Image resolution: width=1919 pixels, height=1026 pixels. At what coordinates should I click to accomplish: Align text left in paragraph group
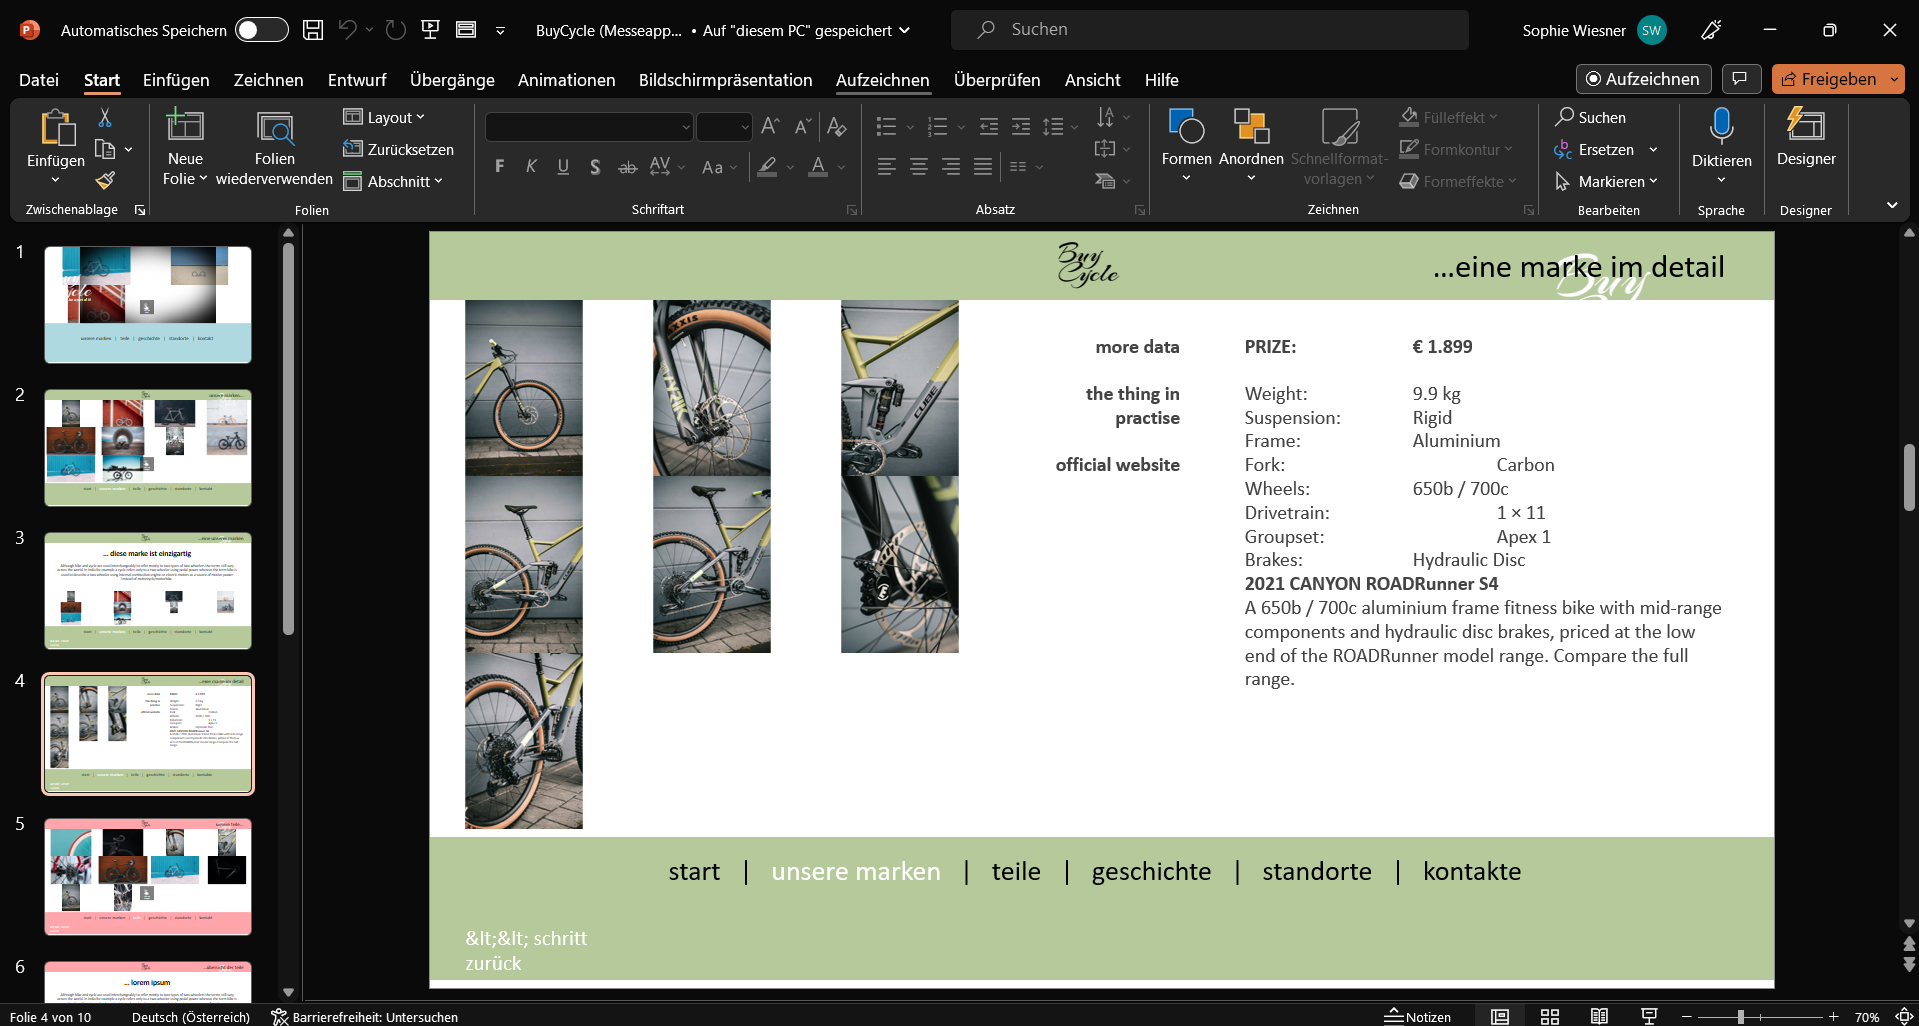coord(887,167)
